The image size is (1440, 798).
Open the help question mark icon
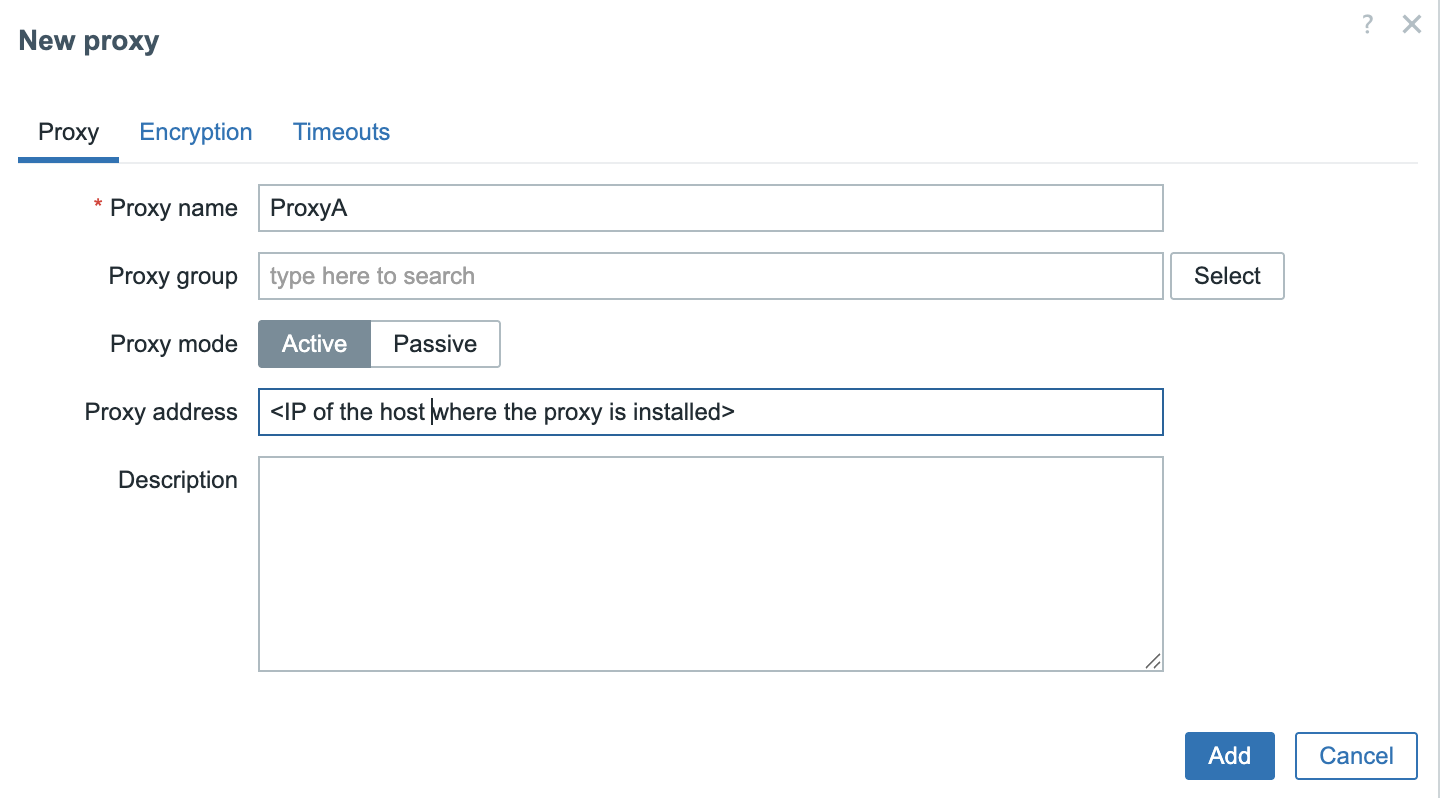point(1367,25)
